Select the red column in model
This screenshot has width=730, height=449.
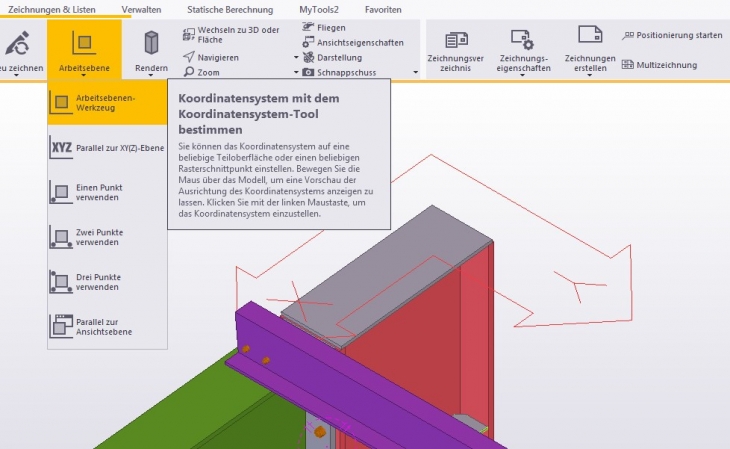coord(410,340)
